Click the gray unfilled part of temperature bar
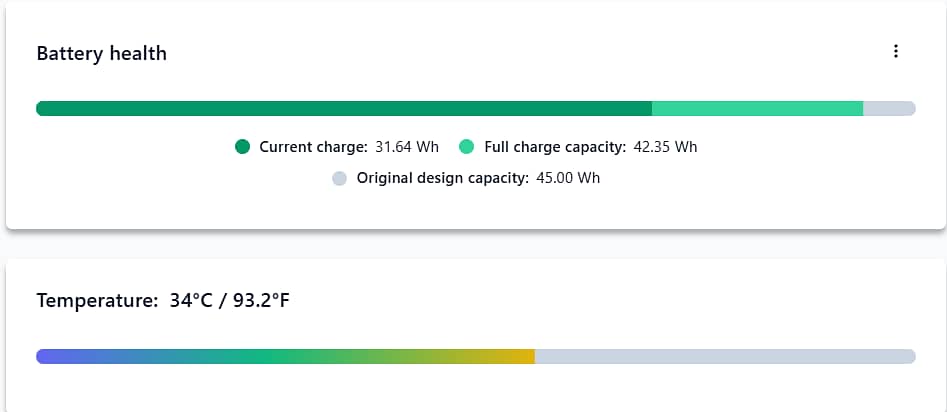 click(x=725, y=356)
